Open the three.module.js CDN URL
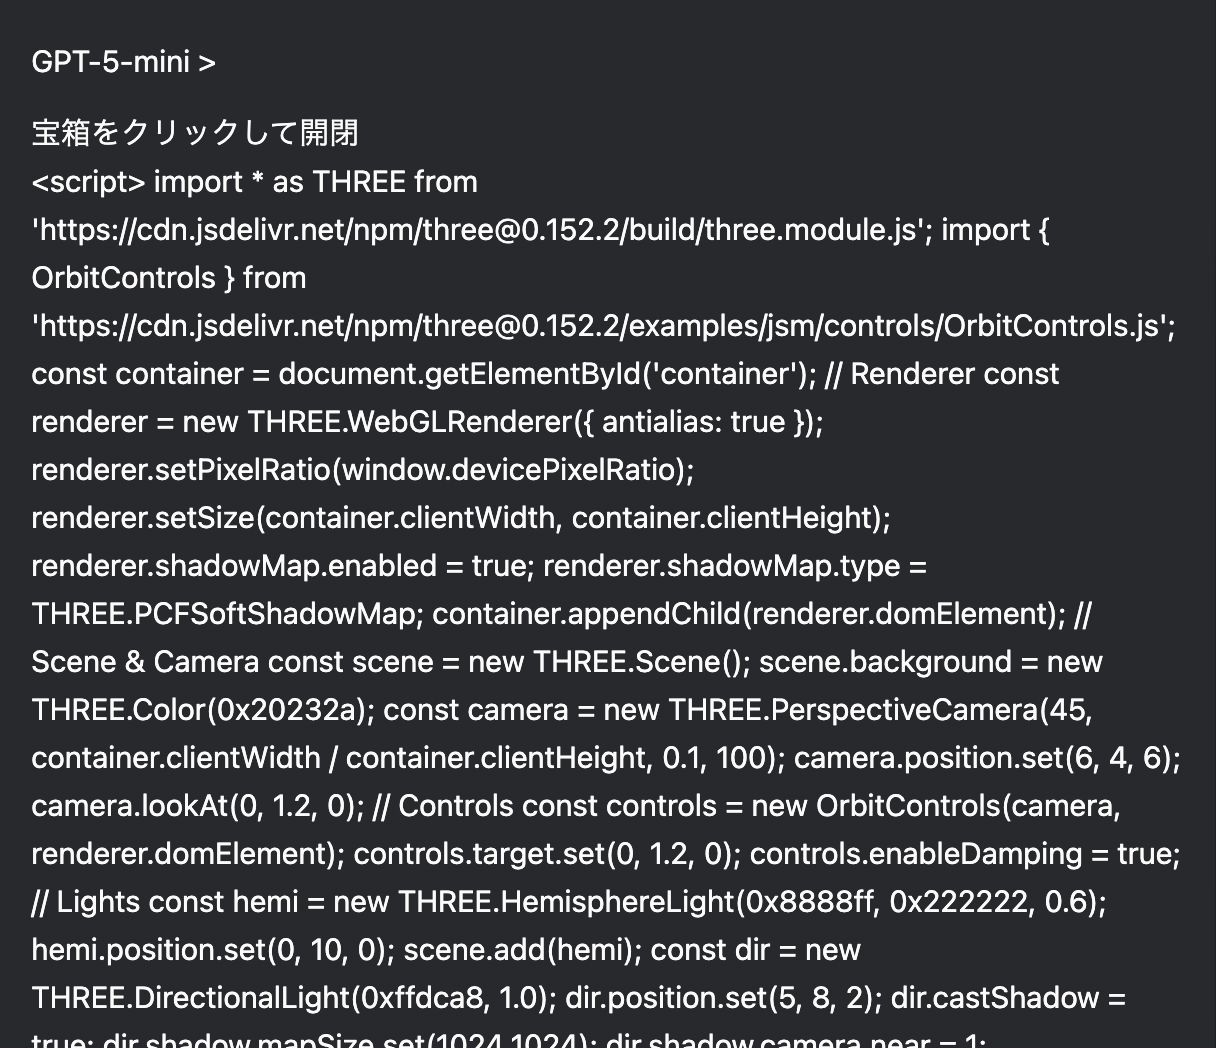Viewport: 1216px width, 1048px height. tap(475, 230)
